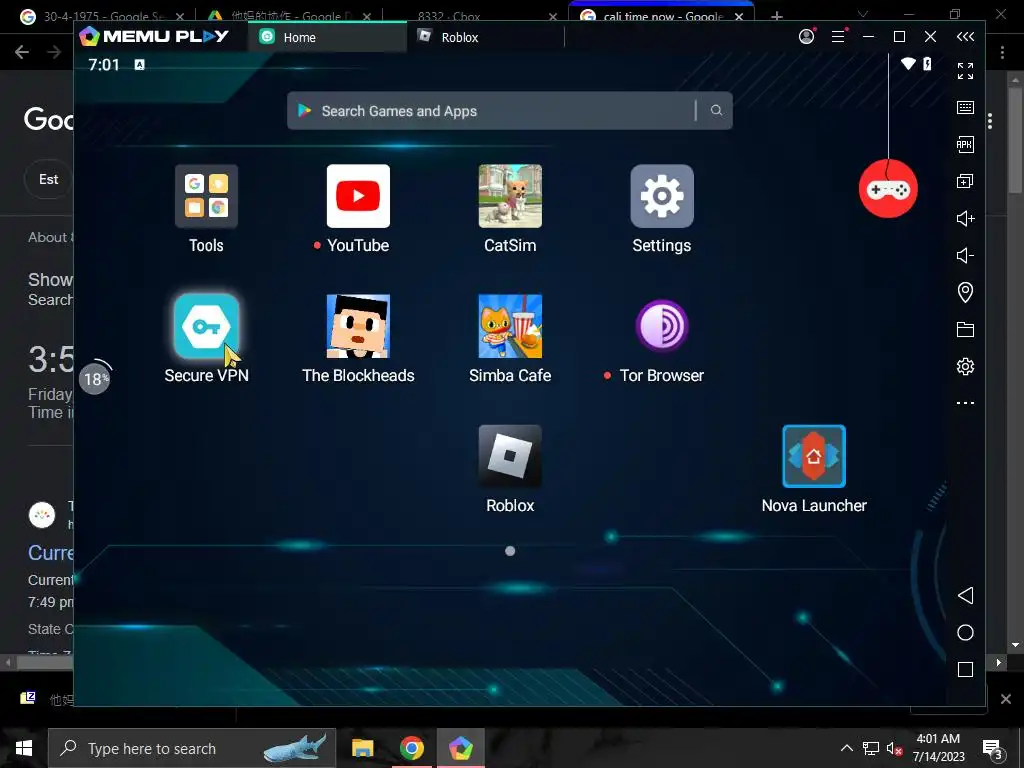Increase emulator volume
This screenshot has width=1024, height=768.
click(x=965, y=219)
